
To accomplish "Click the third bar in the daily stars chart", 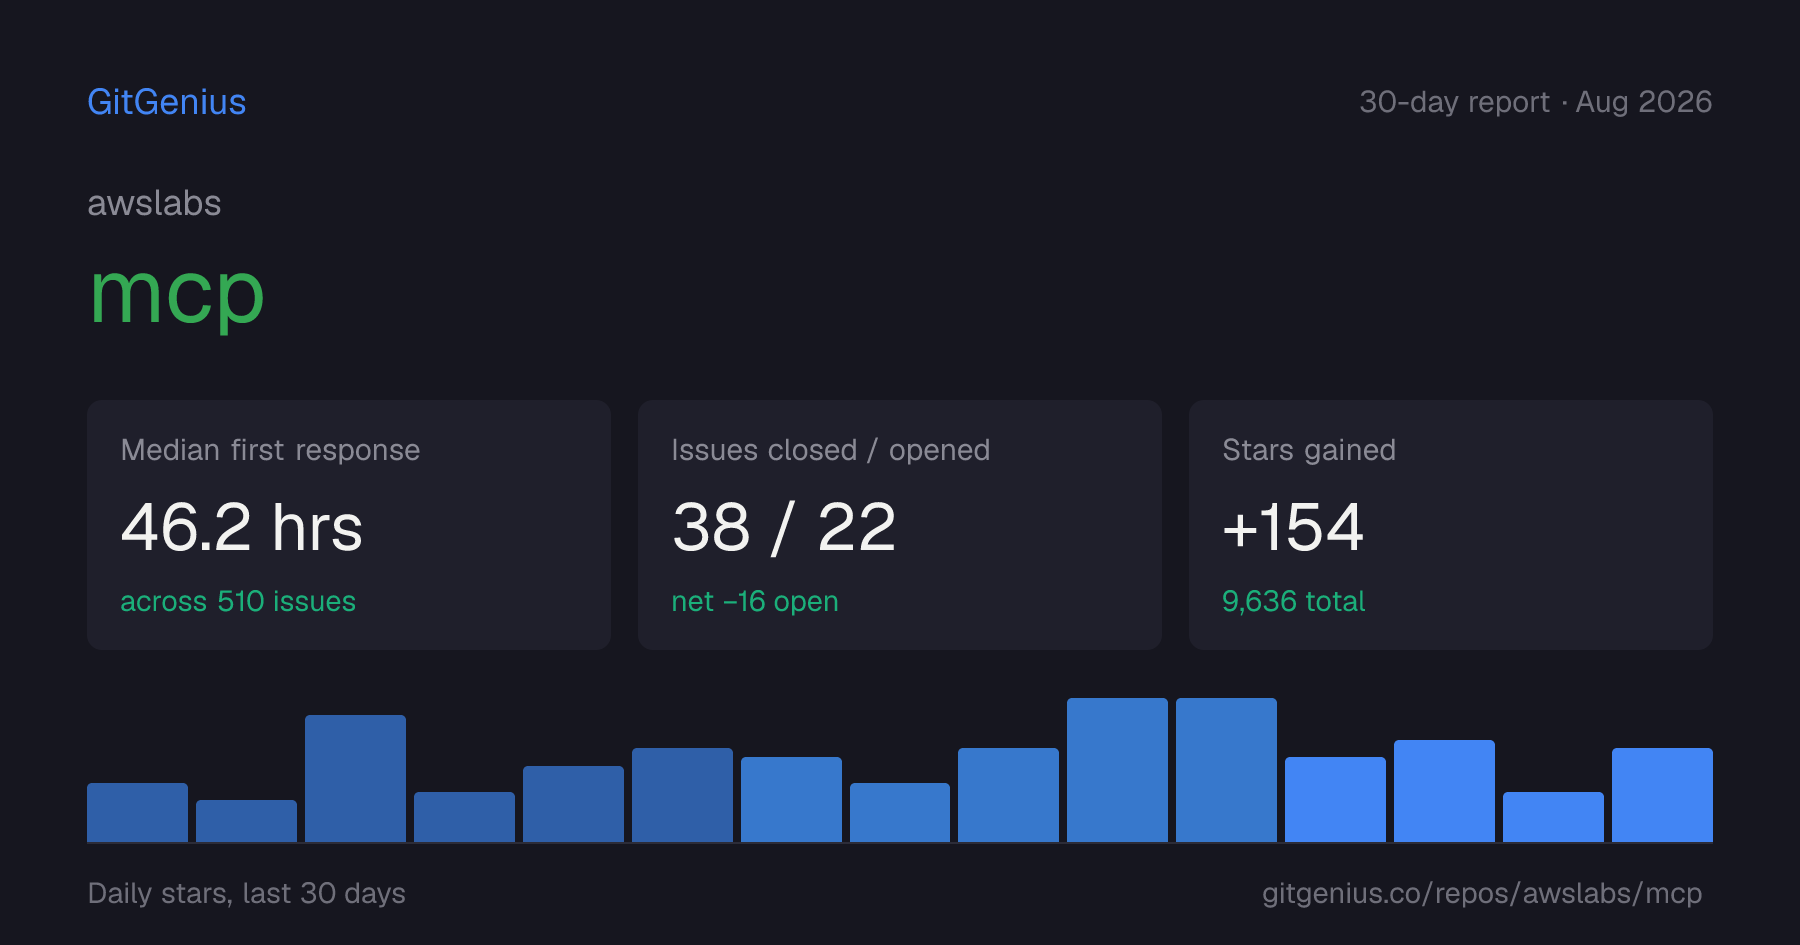I will pyautogui.click(x=355, y=778).
